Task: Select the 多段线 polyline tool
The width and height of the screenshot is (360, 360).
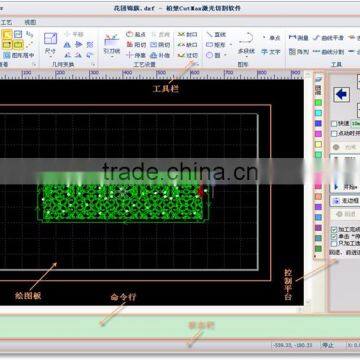Action: pyautogui.click(x=246, y=43)
